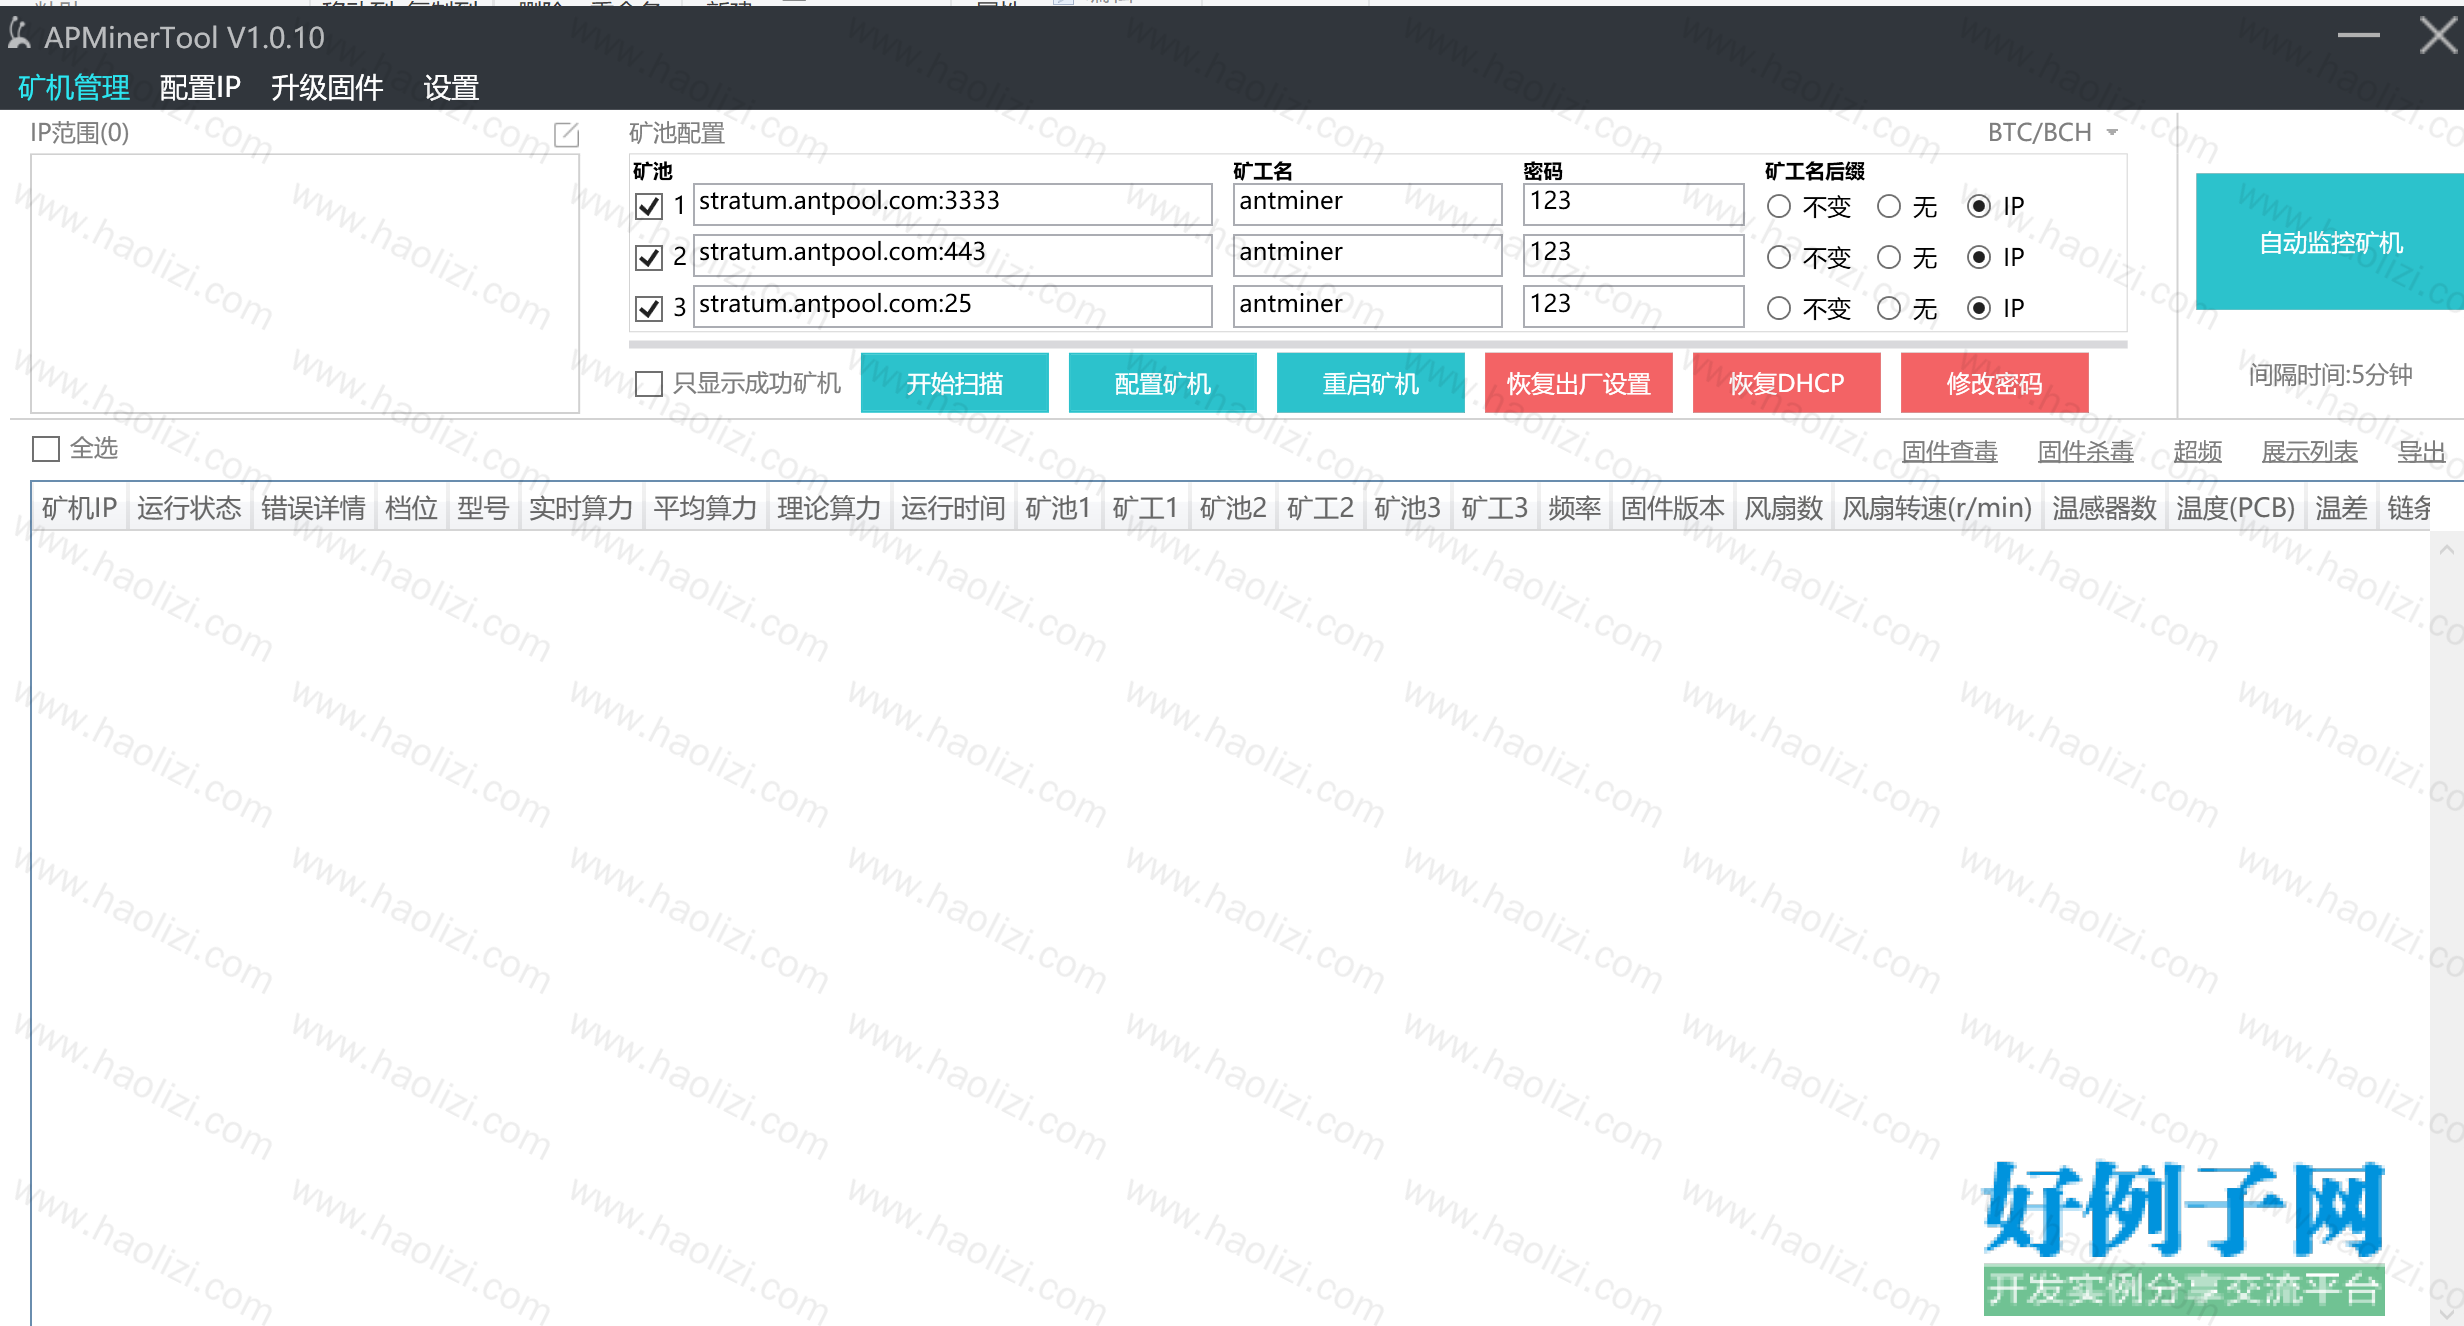Select IP suffix for pool 2
2464x1326 pixels.
tap(1978, 257)
